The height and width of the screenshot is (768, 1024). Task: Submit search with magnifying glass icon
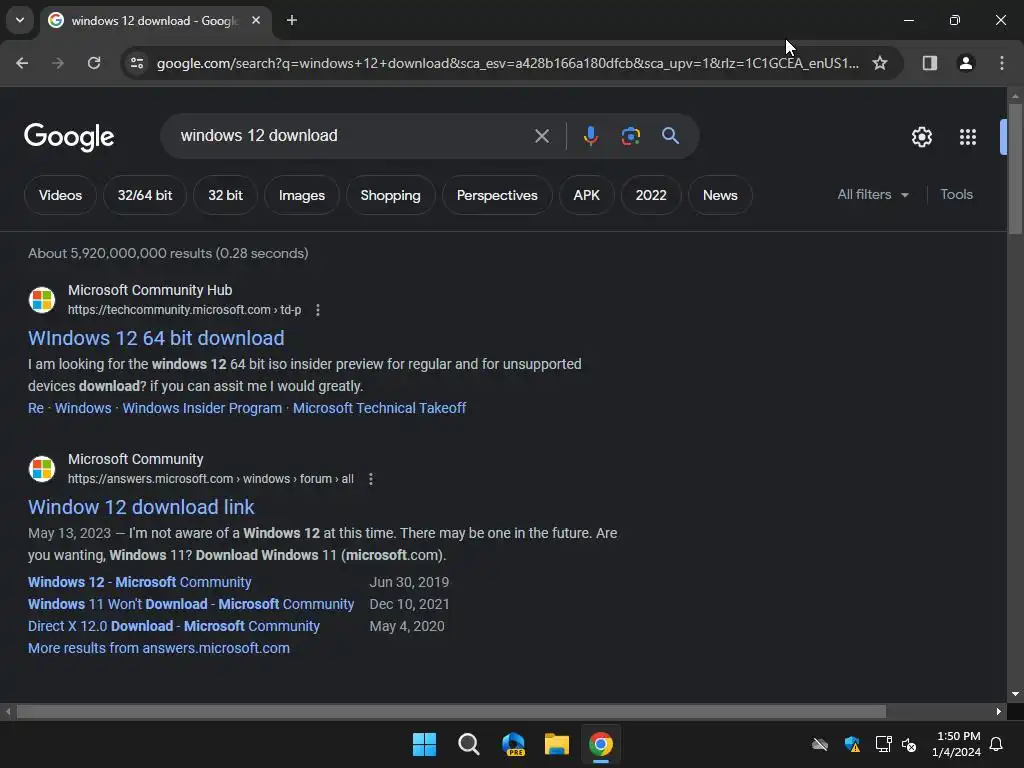[670, 136]
